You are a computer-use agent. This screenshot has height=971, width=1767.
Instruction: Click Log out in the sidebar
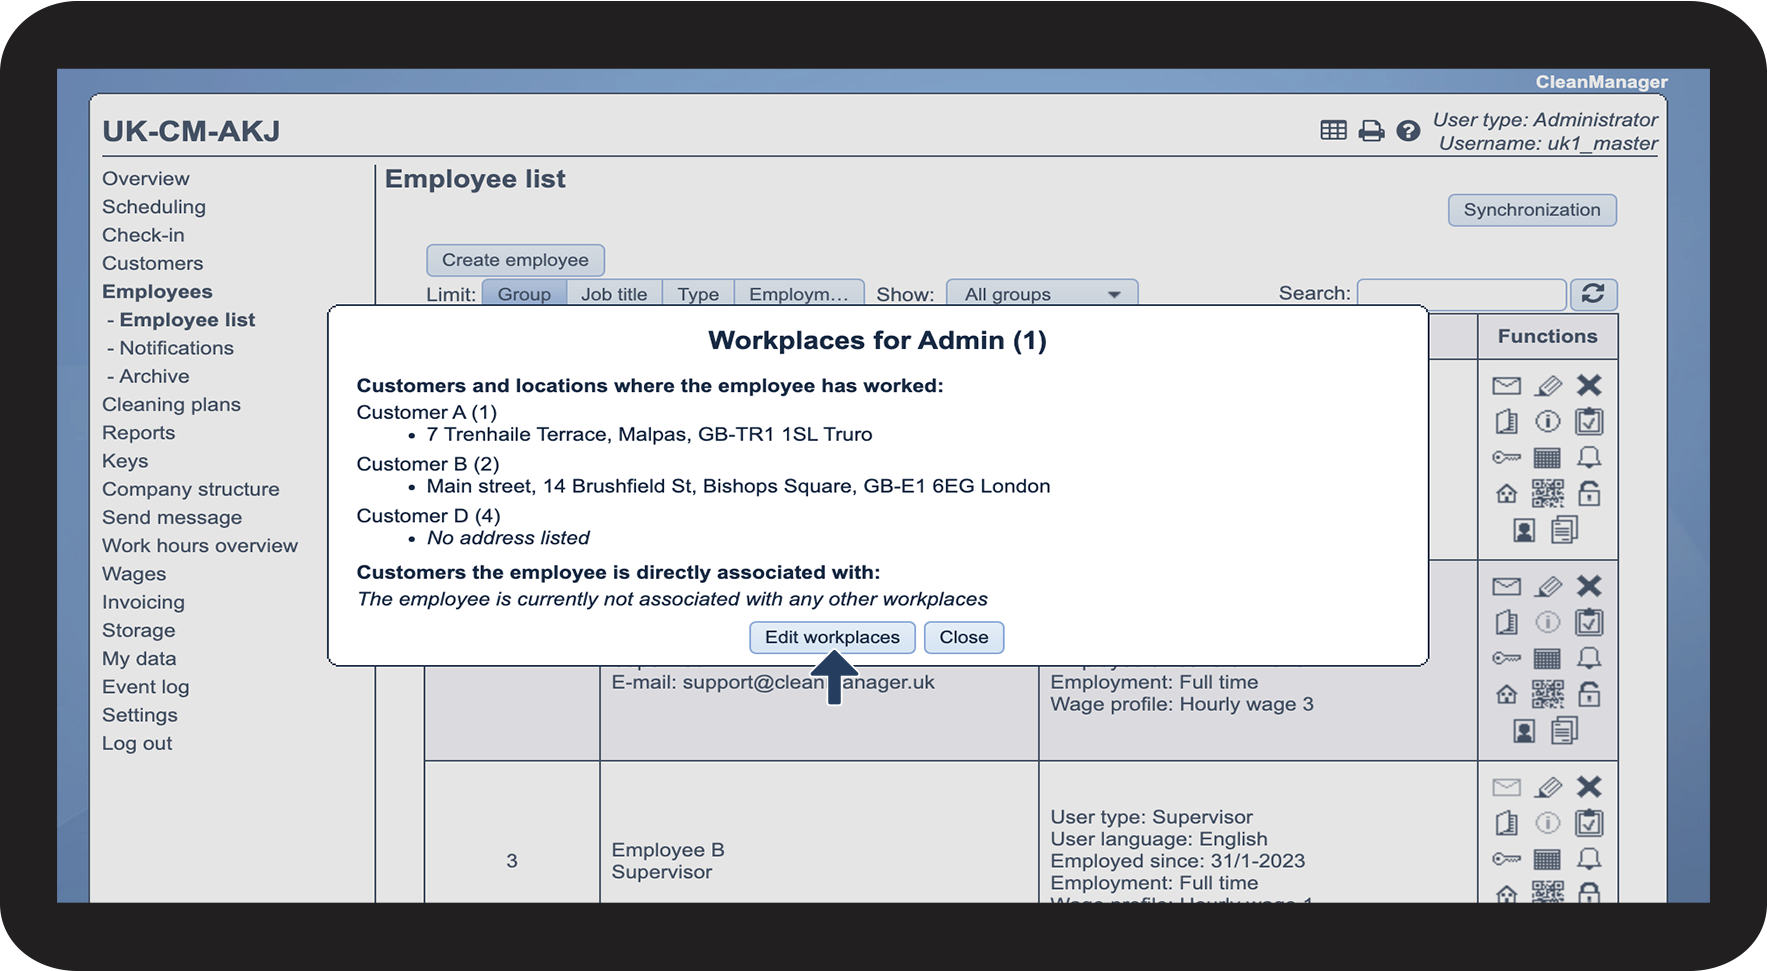point(137,743)
